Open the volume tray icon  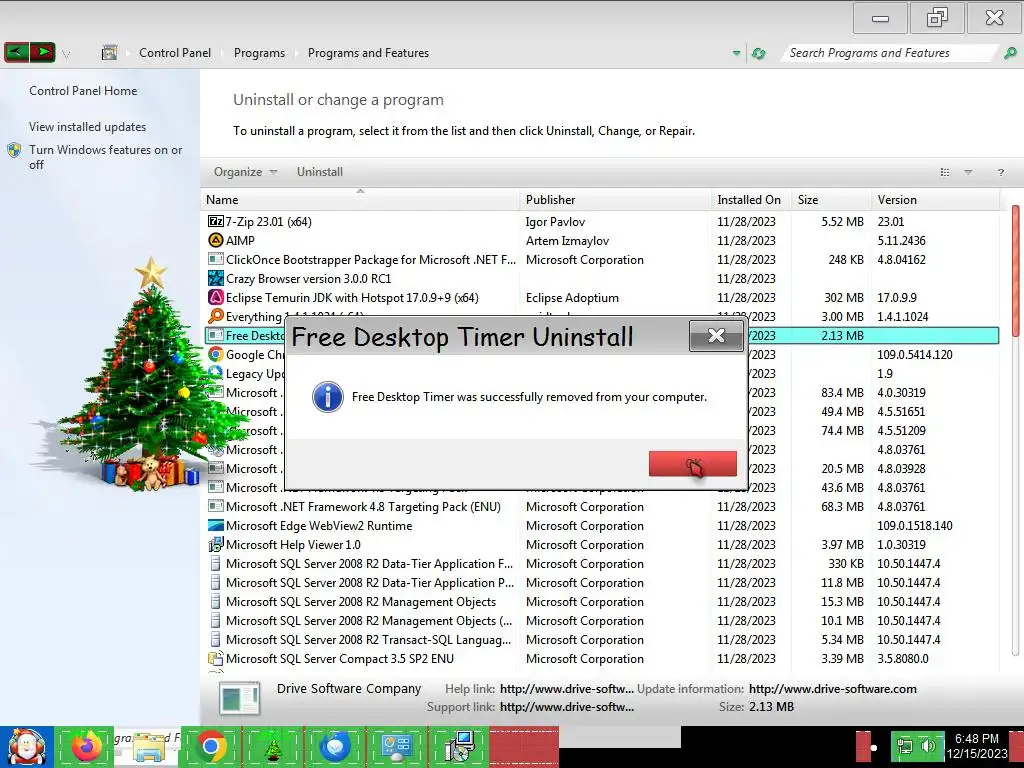(929, 746)
